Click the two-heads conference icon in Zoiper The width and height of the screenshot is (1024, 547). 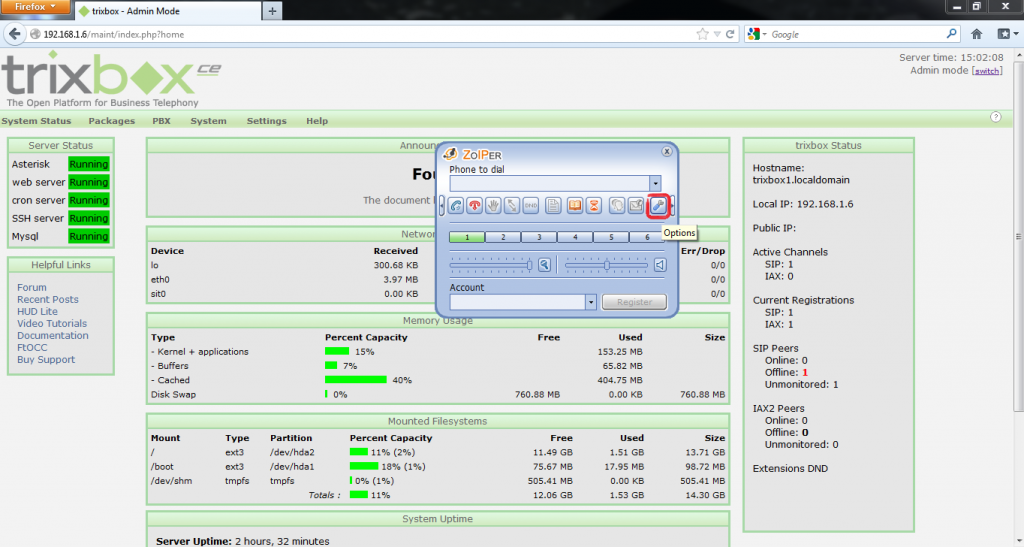coord(617,206)
